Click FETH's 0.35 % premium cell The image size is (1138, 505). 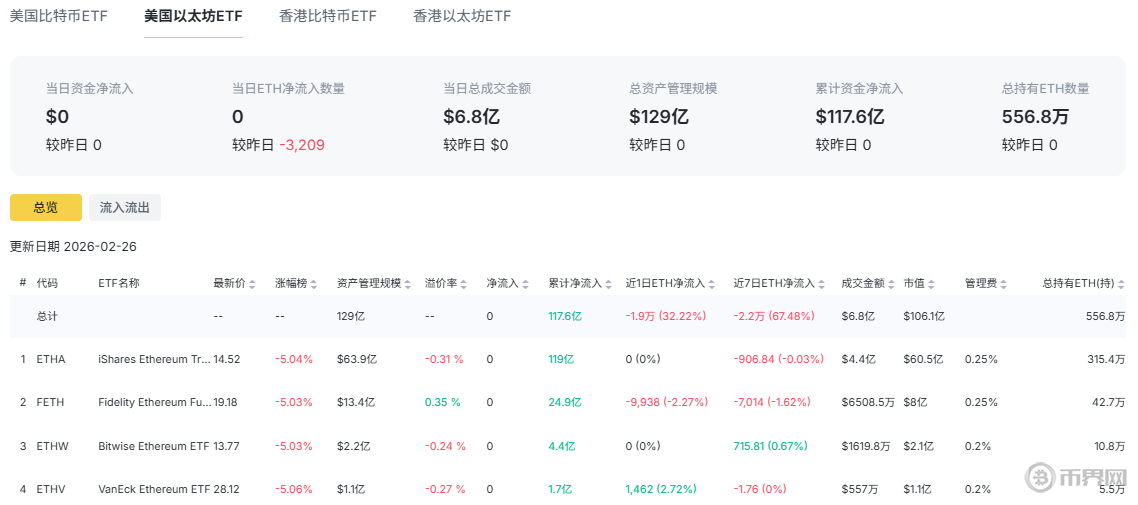click(x=443, y=403)
